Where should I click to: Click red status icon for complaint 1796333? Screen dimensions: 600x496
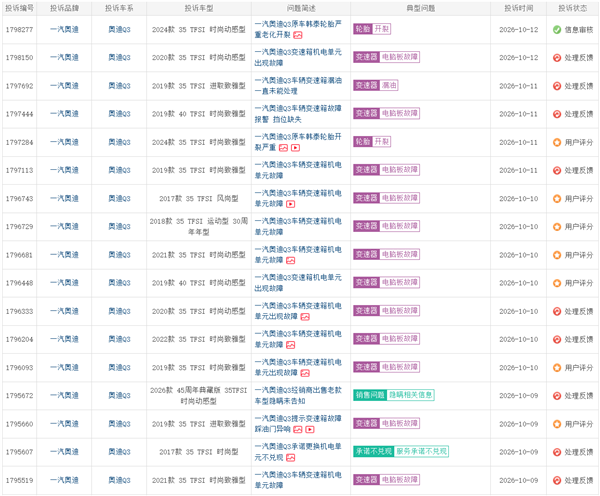557,311
